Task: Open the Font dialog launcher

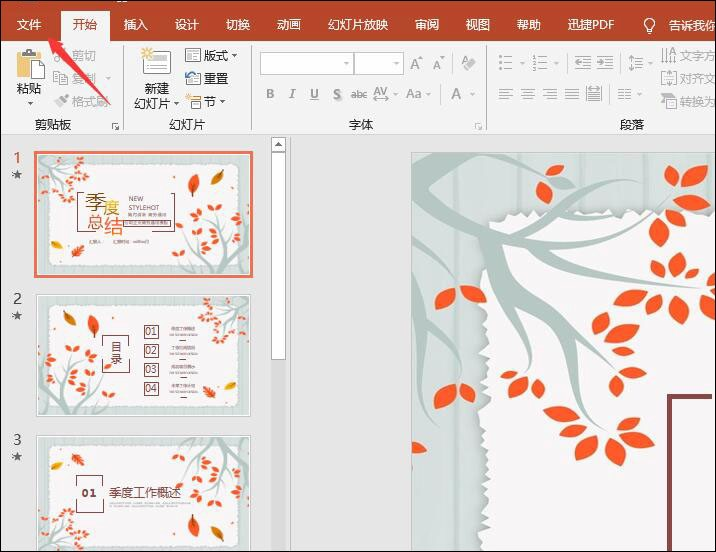Action: pos(477,127)
